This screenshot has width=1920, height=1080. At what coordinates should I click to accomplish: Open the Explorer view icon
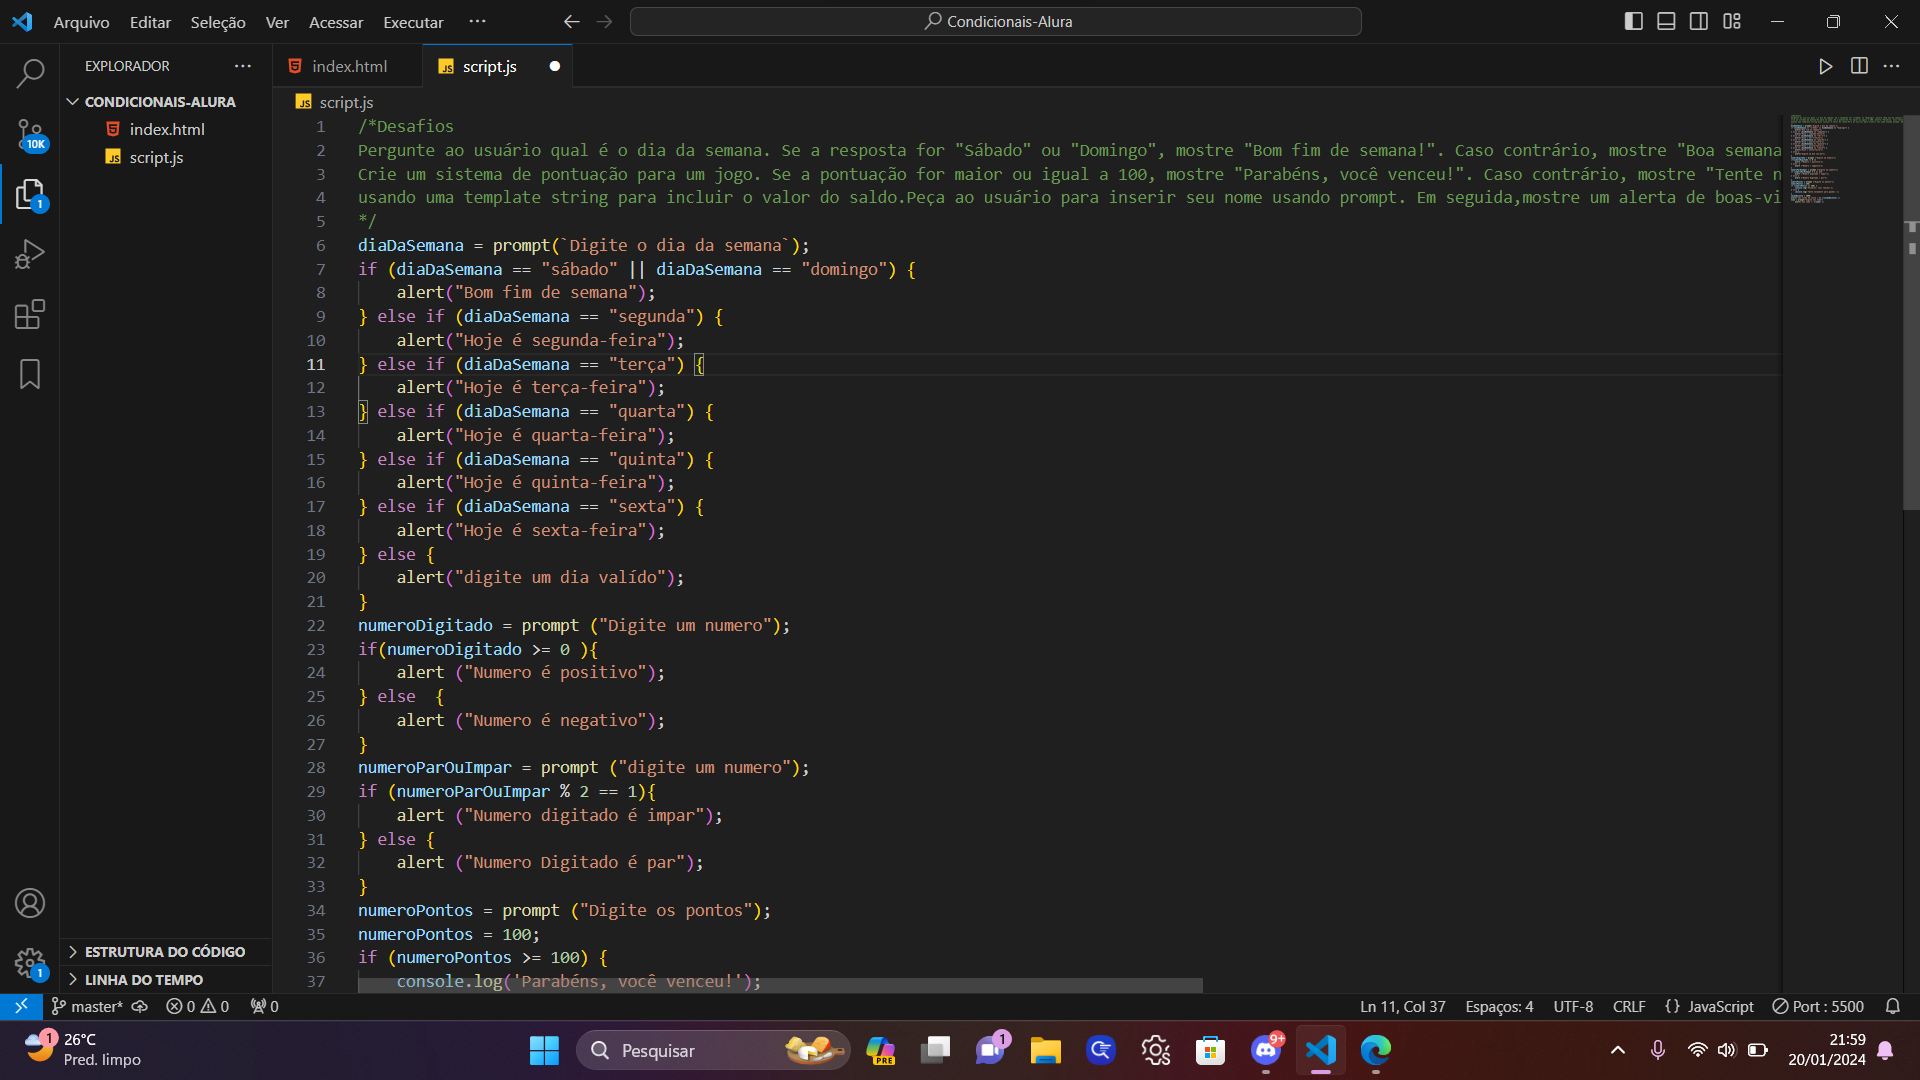click(30, 194)
